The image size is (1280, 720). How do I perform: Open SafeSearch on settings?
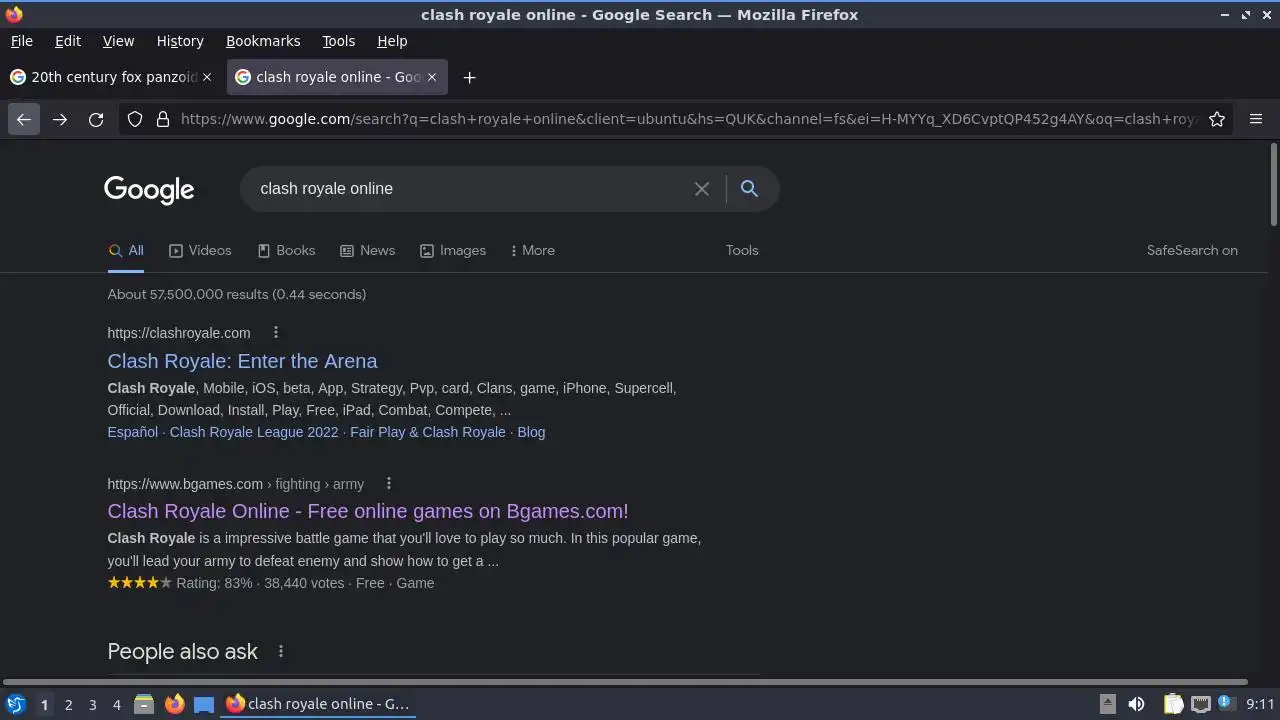coord(1192,250)
